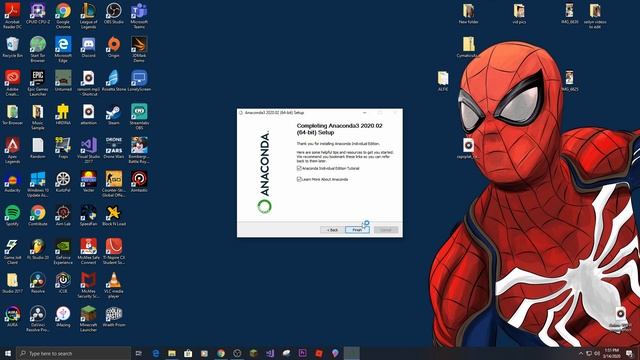Open volume control in system tray
Image resolution: width=640 pixels, height=360 pixels.
click(x=597, y=353)
